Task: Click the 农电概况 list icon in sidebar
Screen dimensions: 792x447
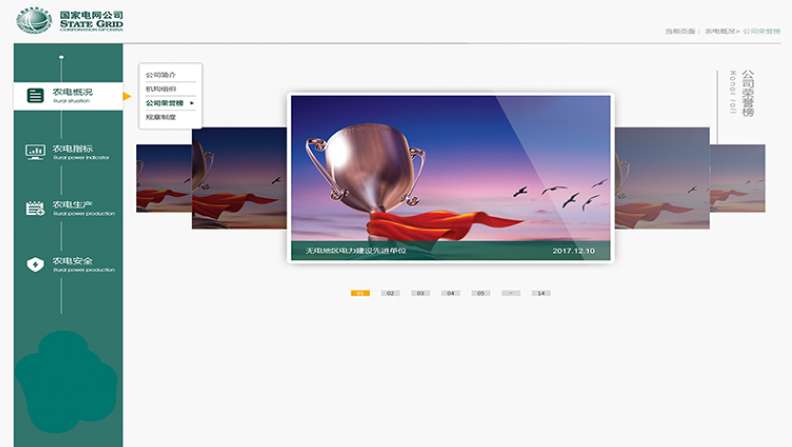Action: click(x=36, y=95)
